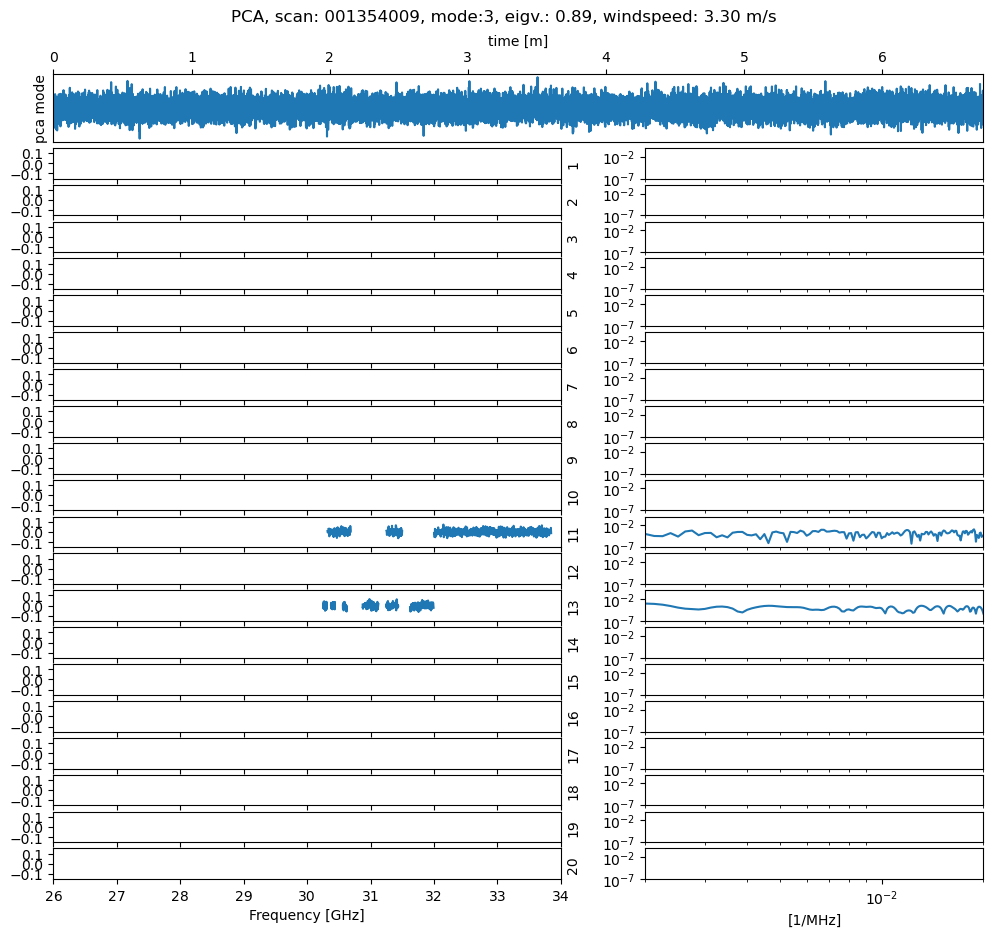Image resolution: width=993 pixels, height=937 pixels.
Task: Click the feed number label 1
Action: point(573,164)
